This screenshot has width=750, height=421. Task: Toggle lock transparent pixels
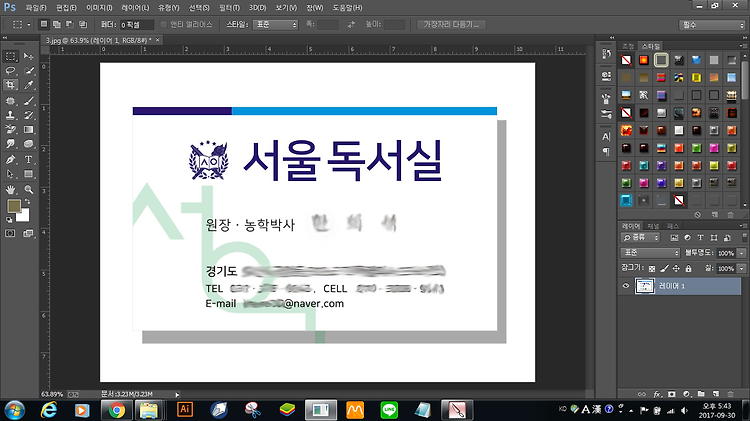(652, 269)
